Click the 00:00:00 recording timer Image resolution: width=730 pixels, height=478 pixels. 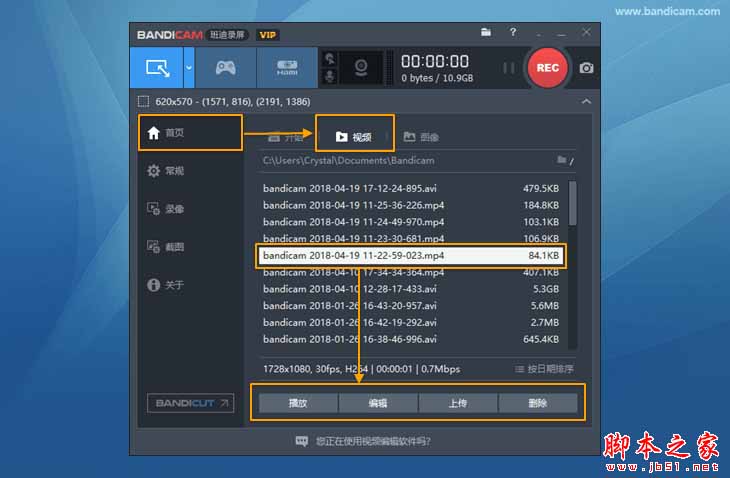pyautogui.click(x=435, y=61)
